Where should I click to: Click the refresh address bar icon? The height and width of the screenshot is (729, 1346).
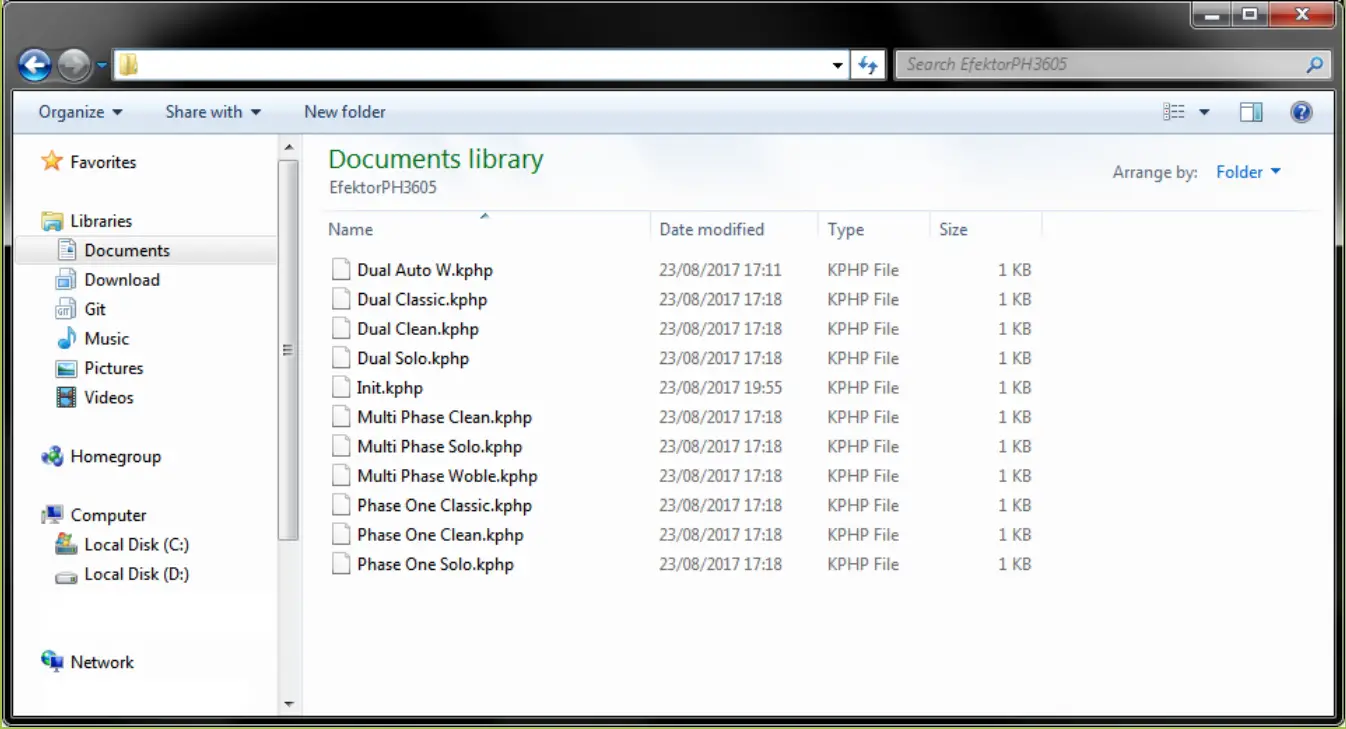pos(868,66)
